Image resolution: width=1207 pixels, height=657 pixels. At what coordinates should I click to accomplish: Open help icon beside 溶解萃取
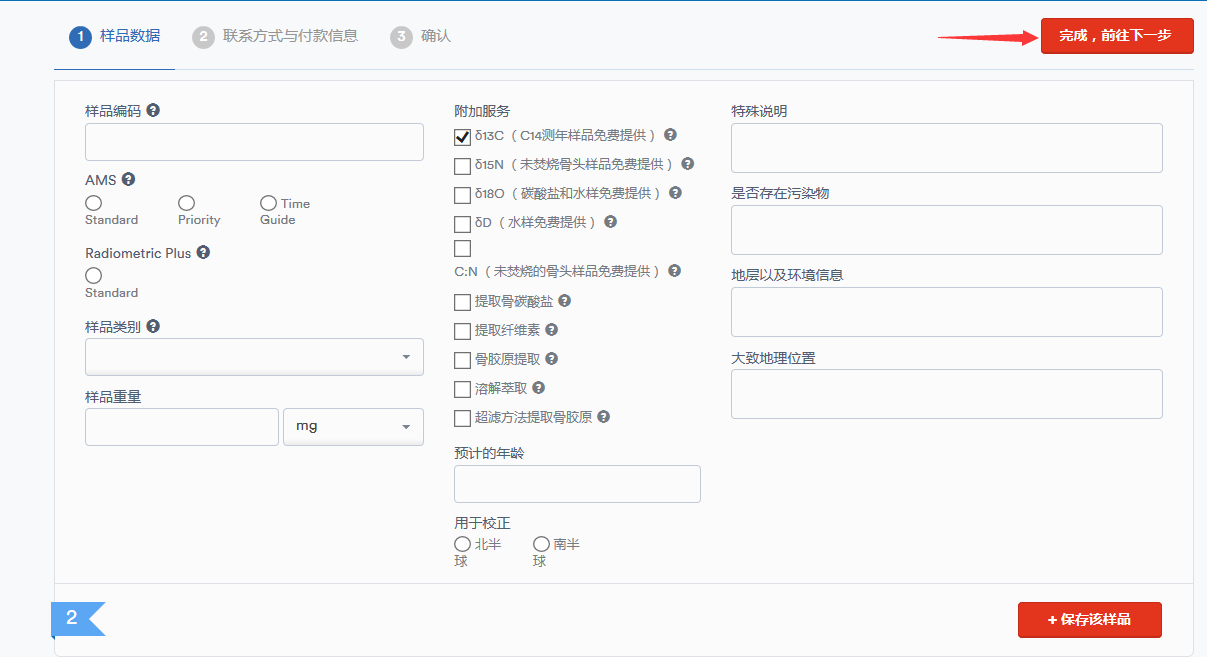point(538,387)
